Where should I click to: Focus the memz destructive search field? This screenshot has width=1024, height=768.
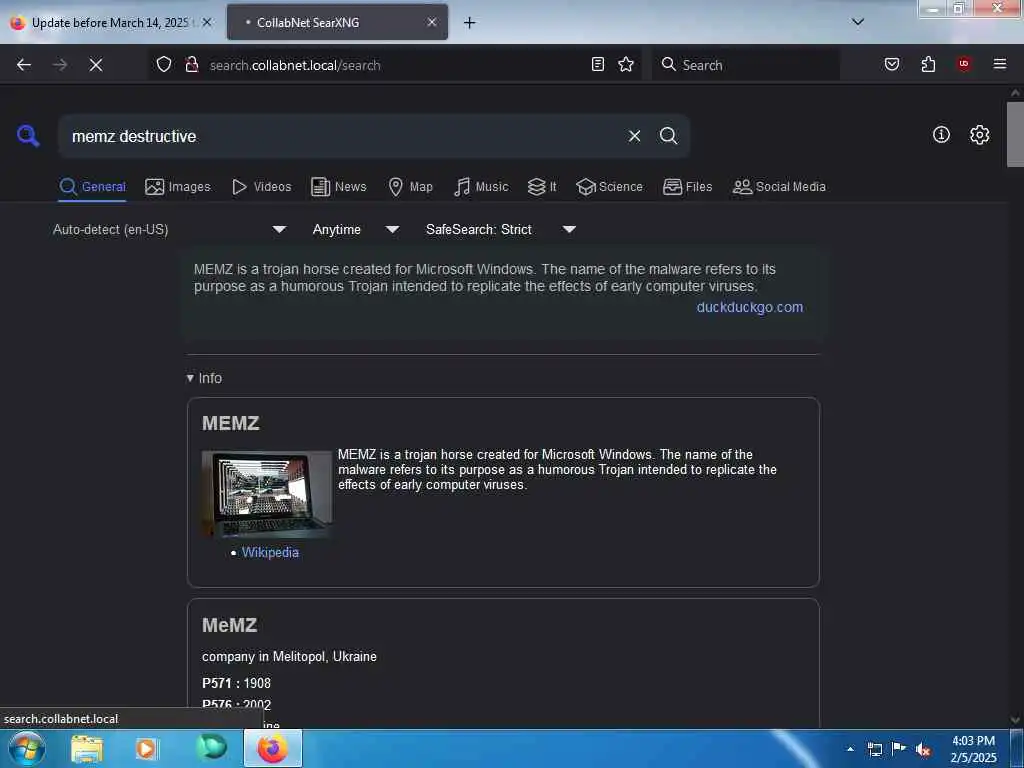pos(345,136)
